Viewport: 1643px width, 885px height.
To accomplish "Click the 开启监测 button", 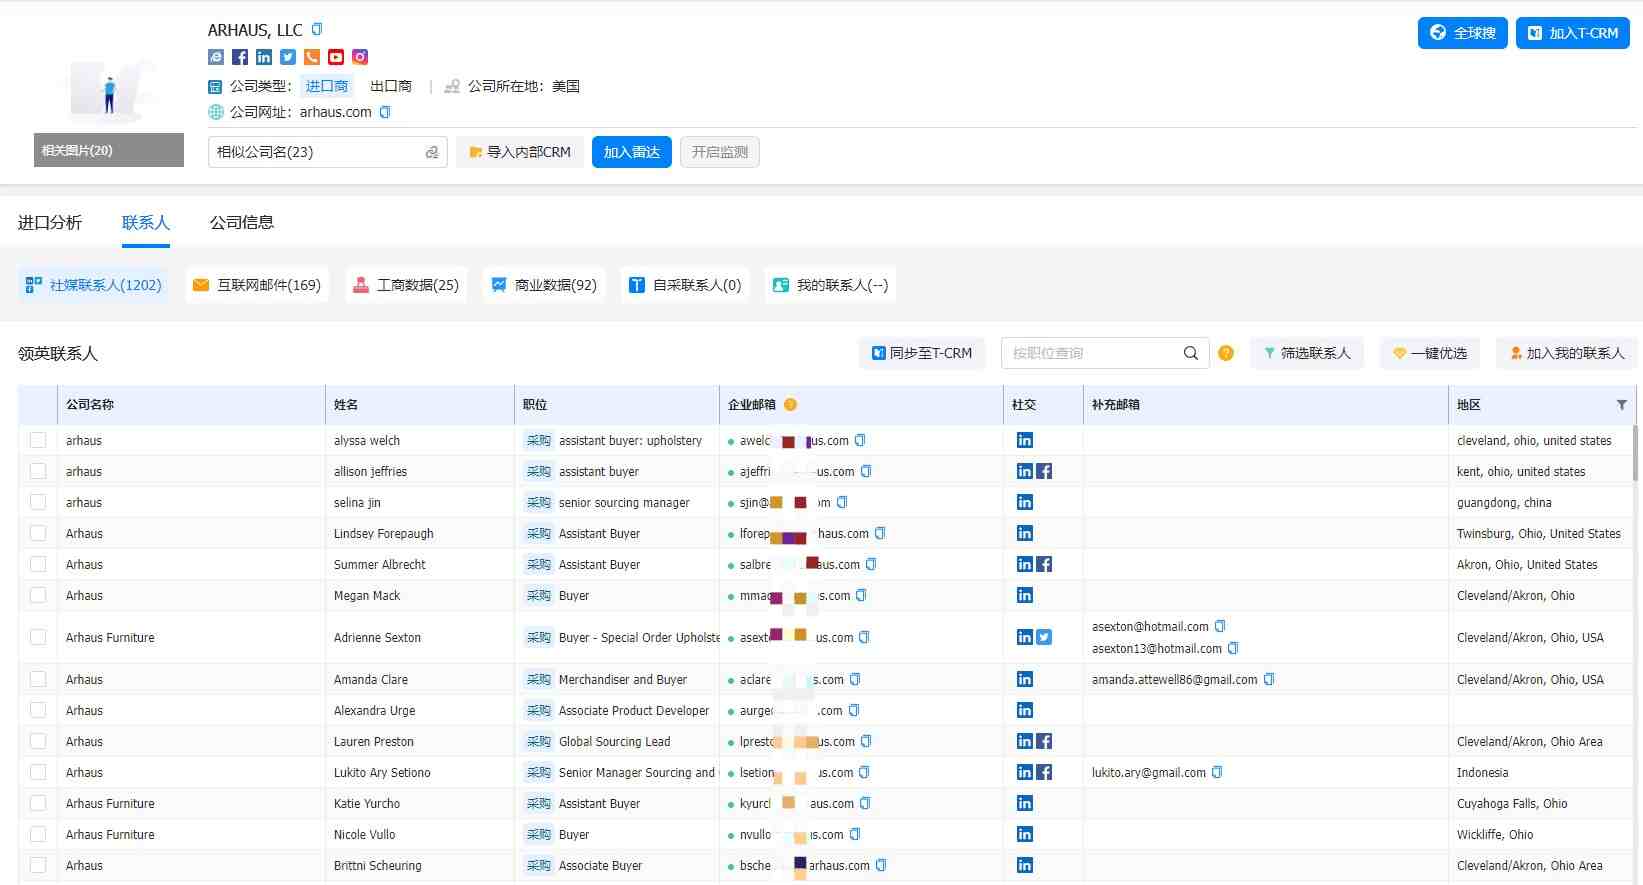I will pyautogui.click(x=720, y=152).
